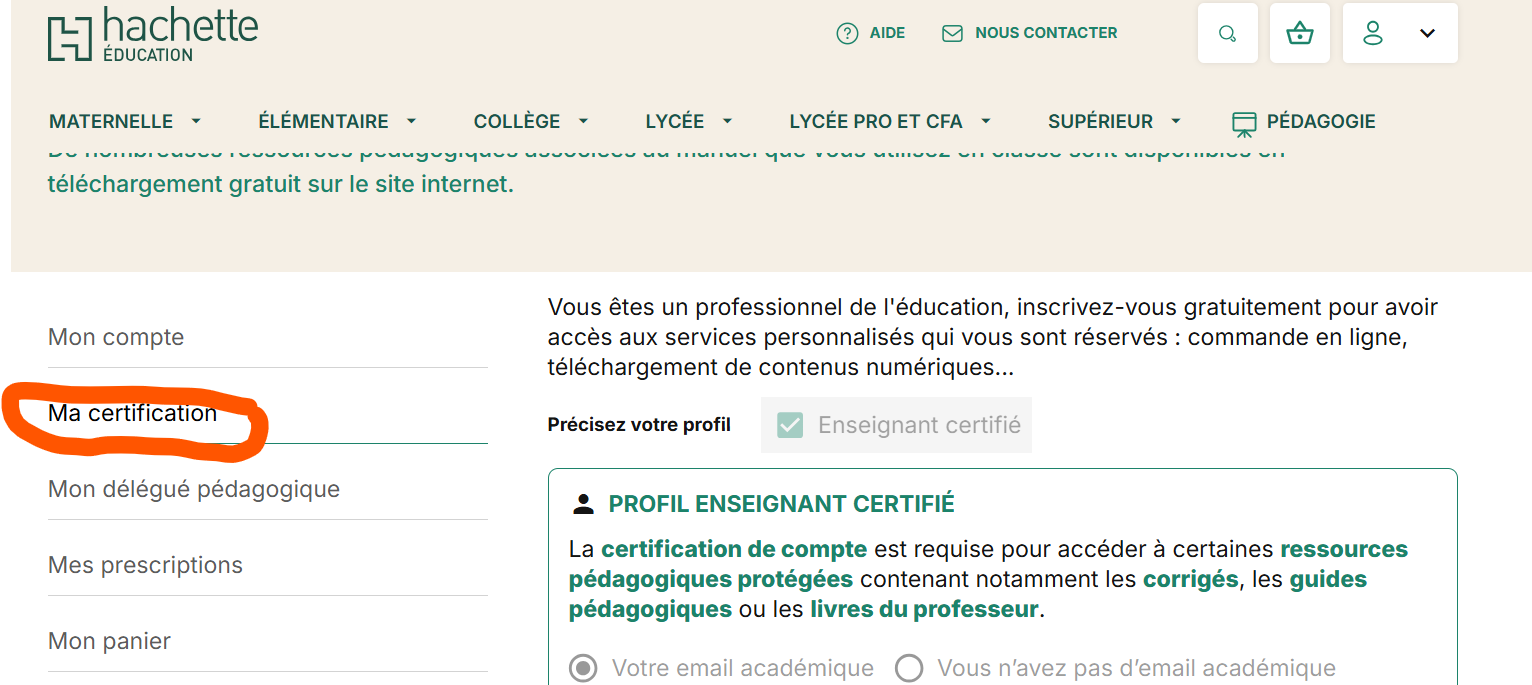This screenshot has width=1532, height=685.
Task: Open Mon compte in the sidebar
Action: [116, 337]
